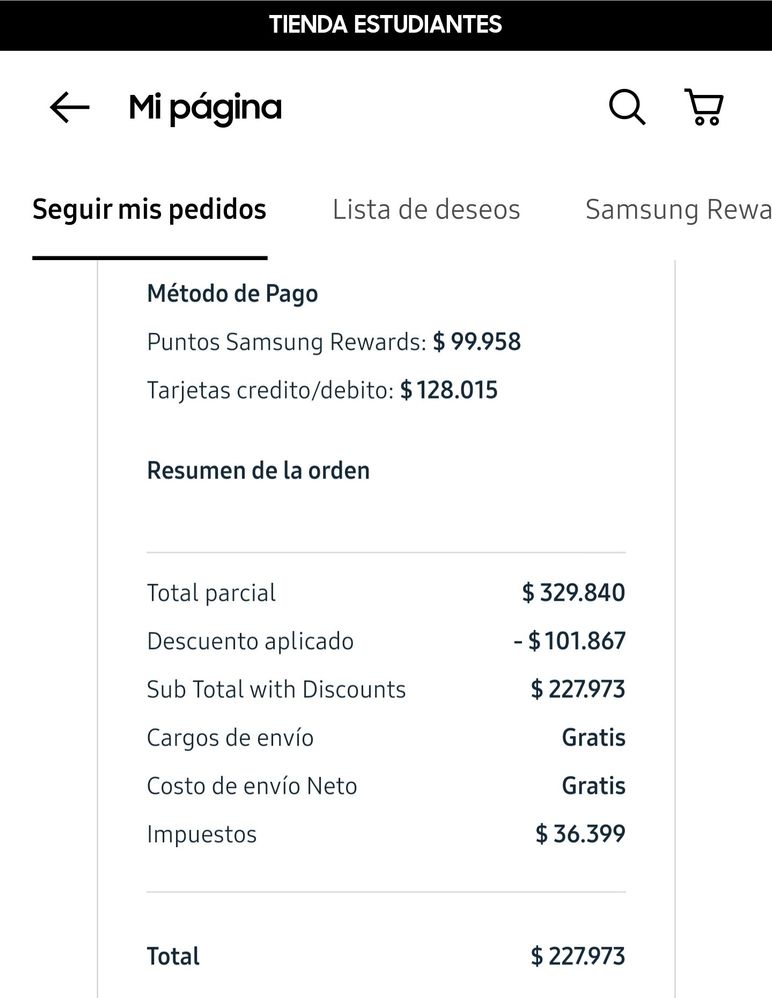Click the Tarjetas credito/debito amount
Image resolution: width=772 pixels, height=998 pixels.
[x=449, y=390]
